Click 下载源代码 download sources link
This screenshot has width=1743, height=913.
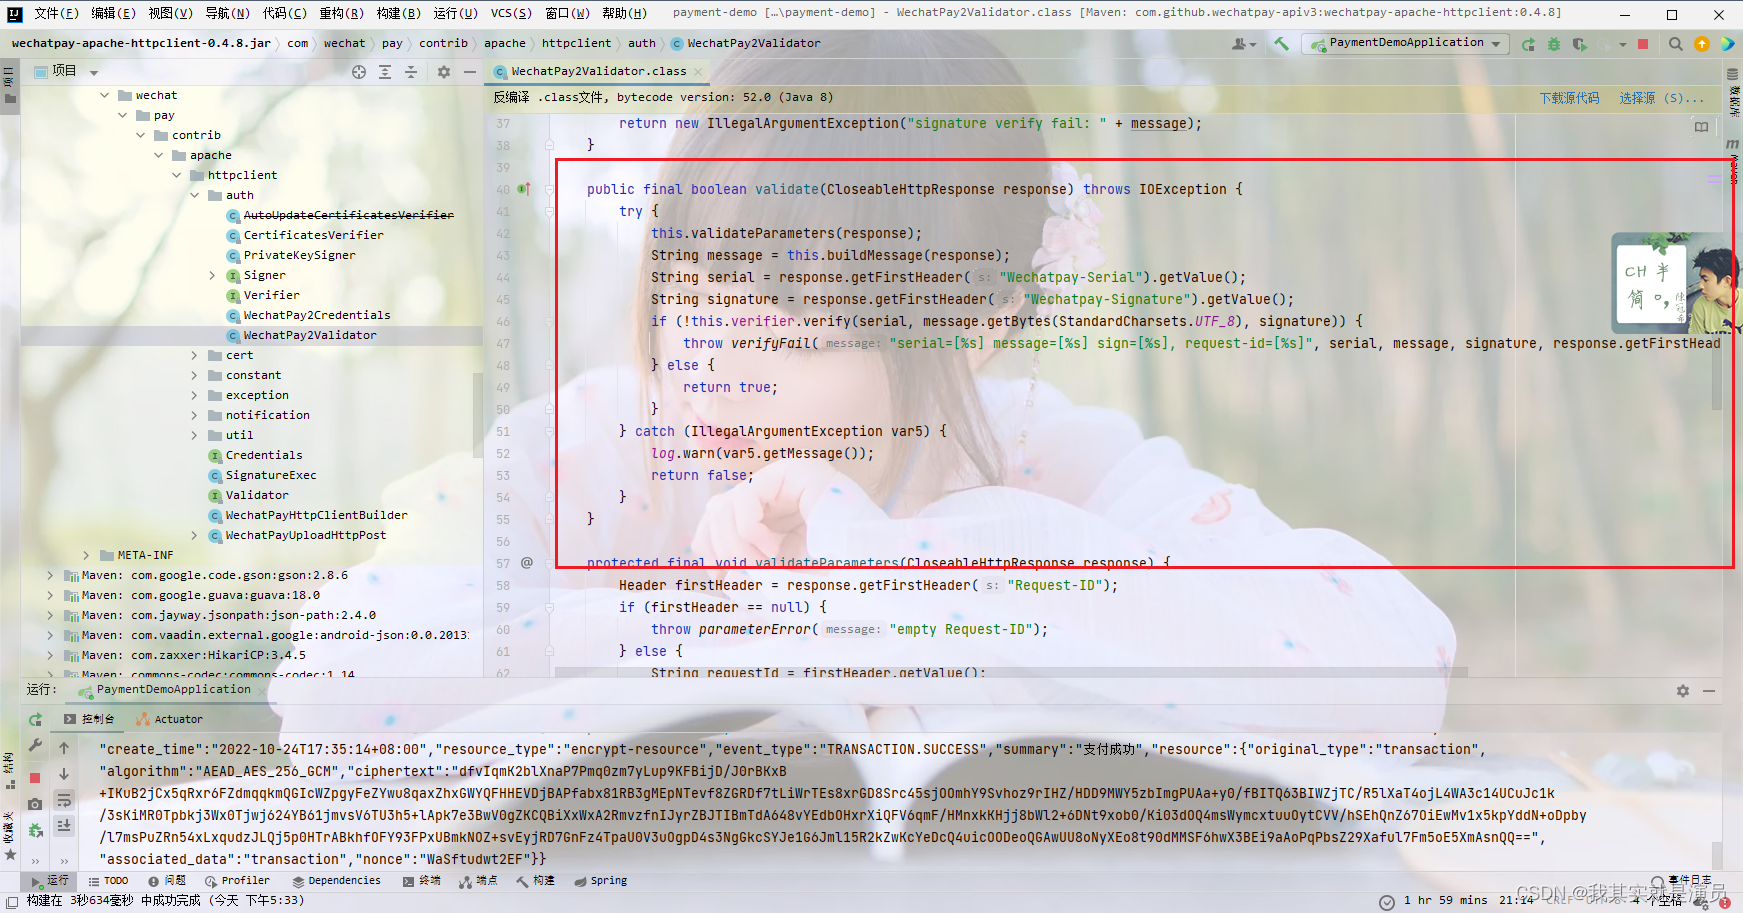tap(1569, 98)
